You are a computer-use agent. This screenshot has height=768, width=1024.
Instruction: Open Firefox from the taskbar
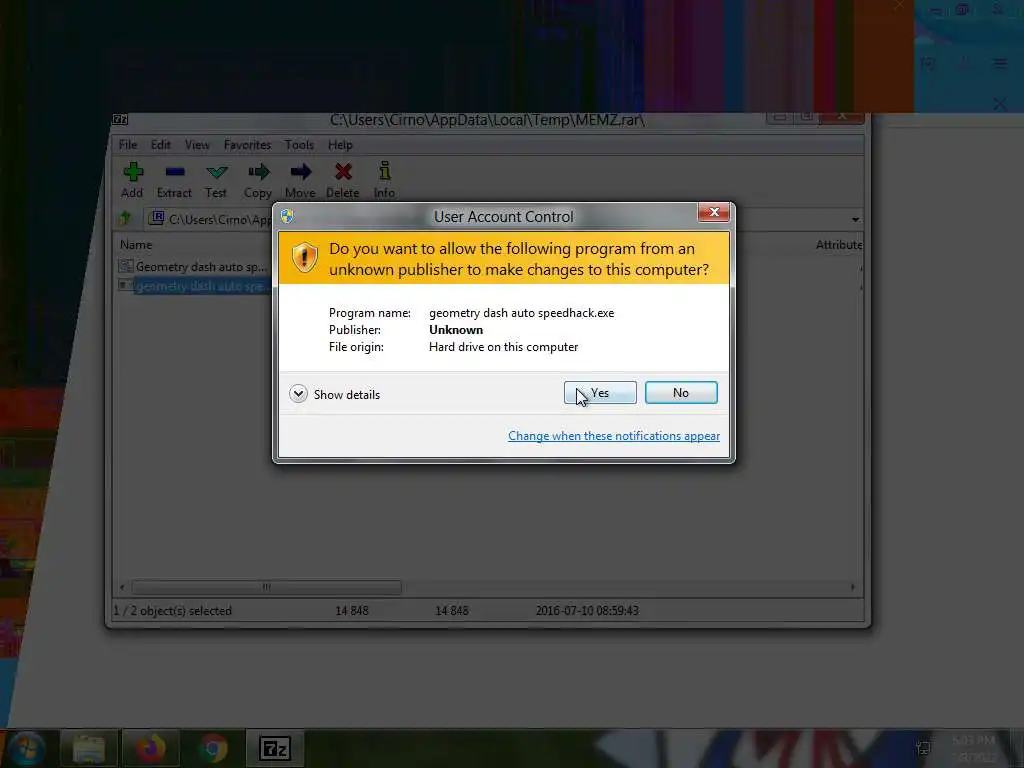click(151, 748)
